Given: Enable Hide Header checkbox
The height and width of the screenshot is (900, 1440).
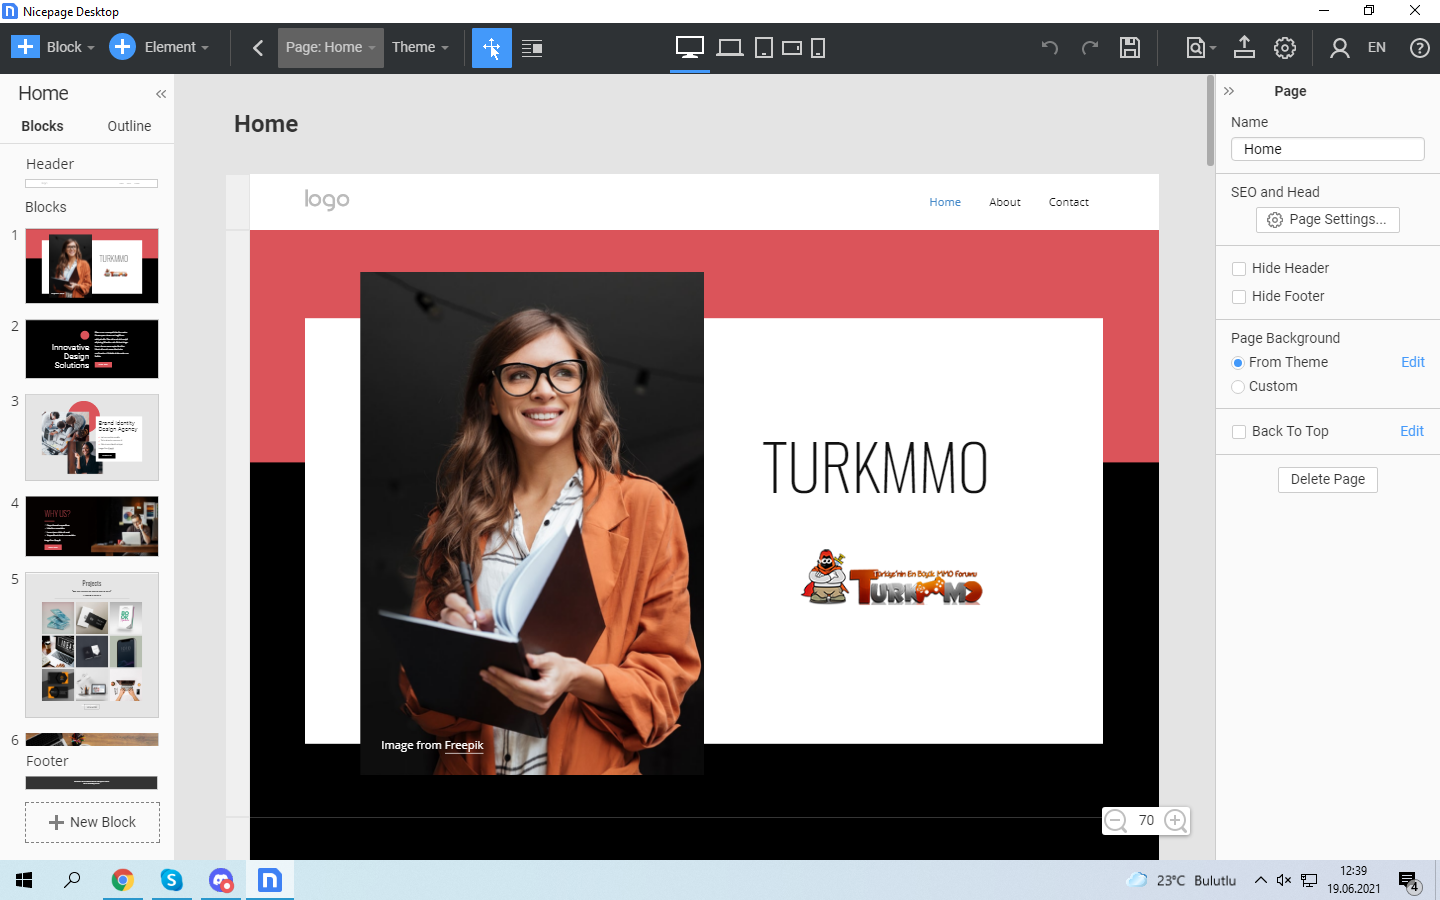Looking at the screenshot, I should (1239, 269).
